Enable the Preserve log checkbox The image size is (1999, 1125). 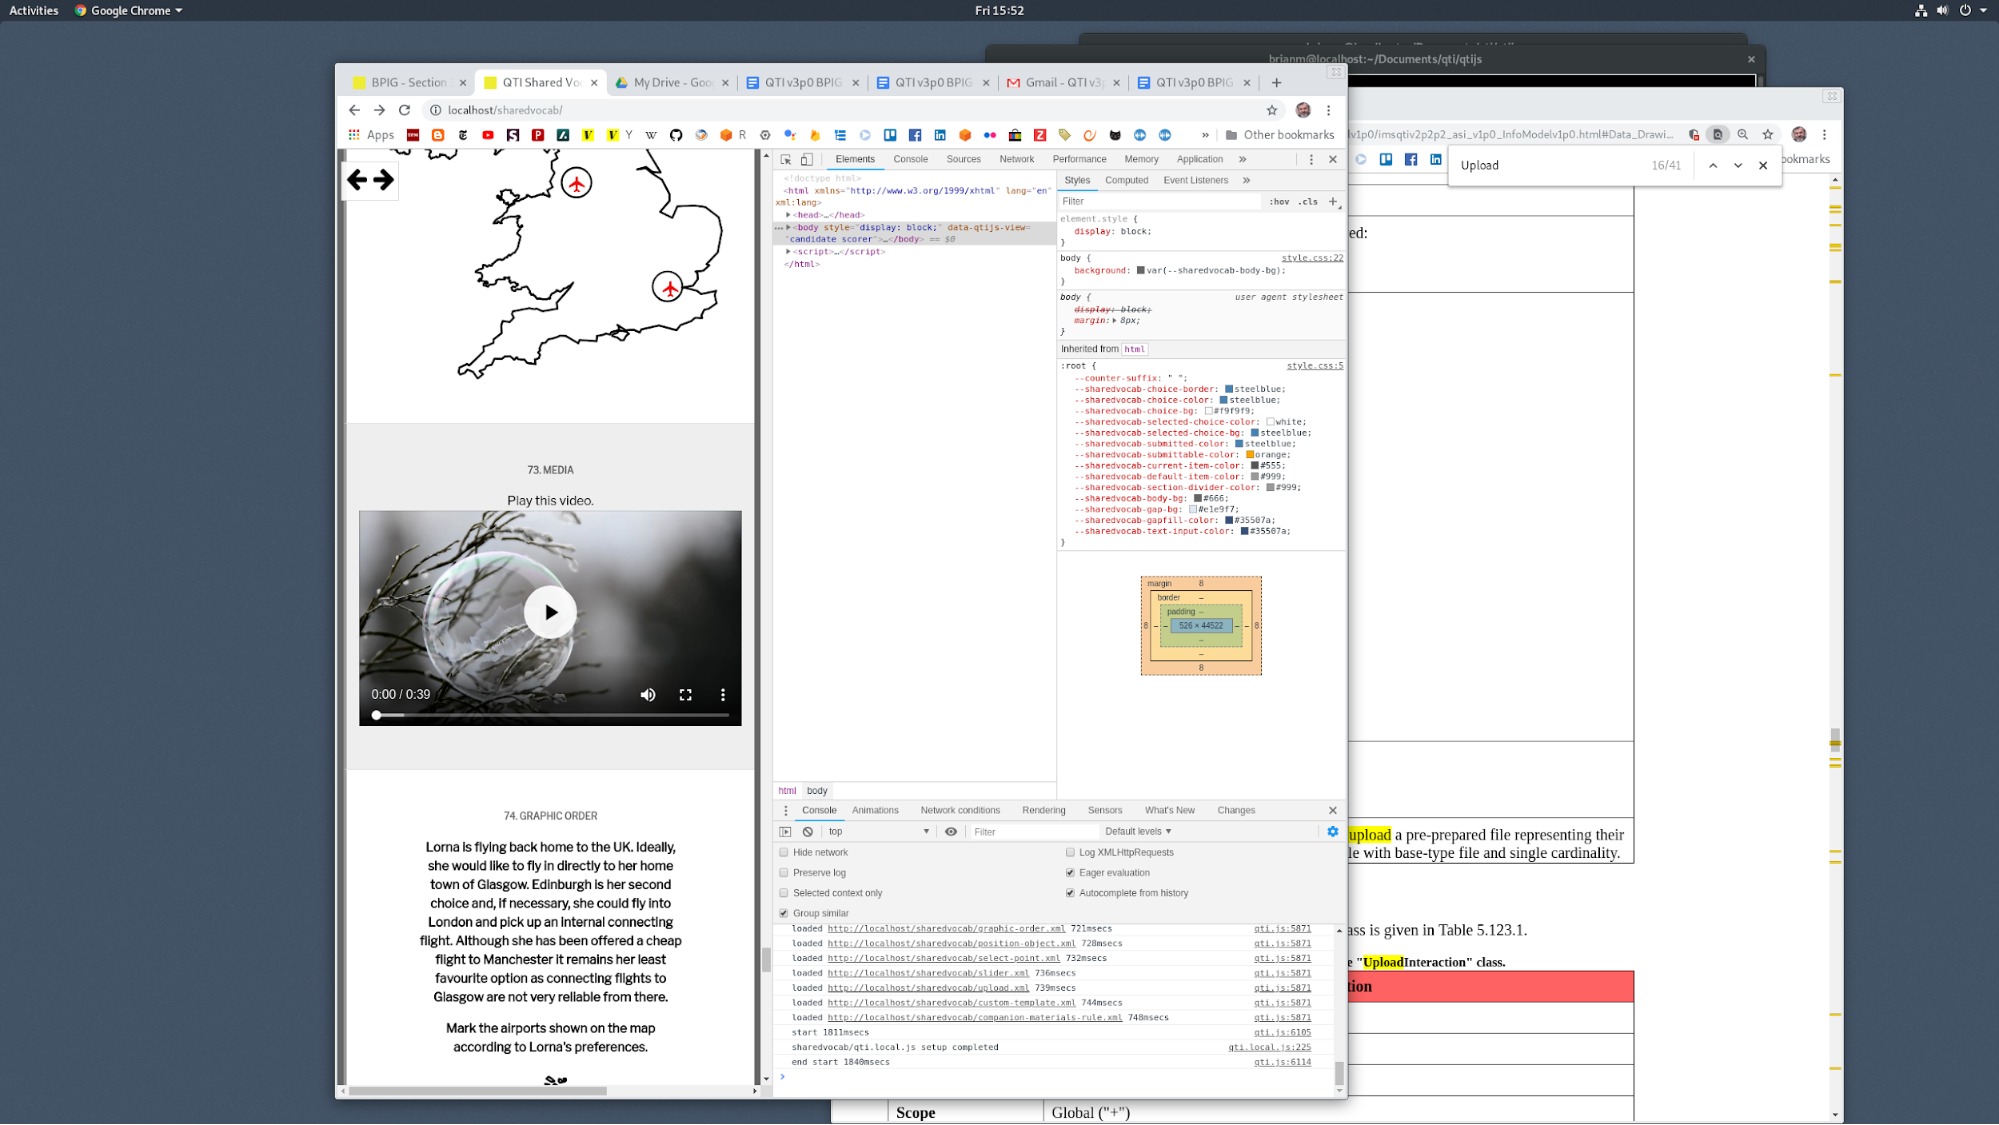coord(784,873)
